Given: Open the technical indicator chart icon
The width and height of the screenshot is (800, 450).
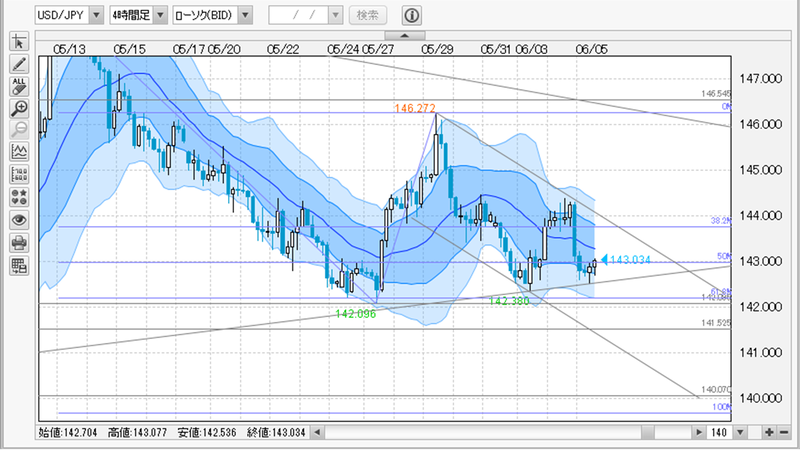Looking at the screenshot, I should point(18,153).
